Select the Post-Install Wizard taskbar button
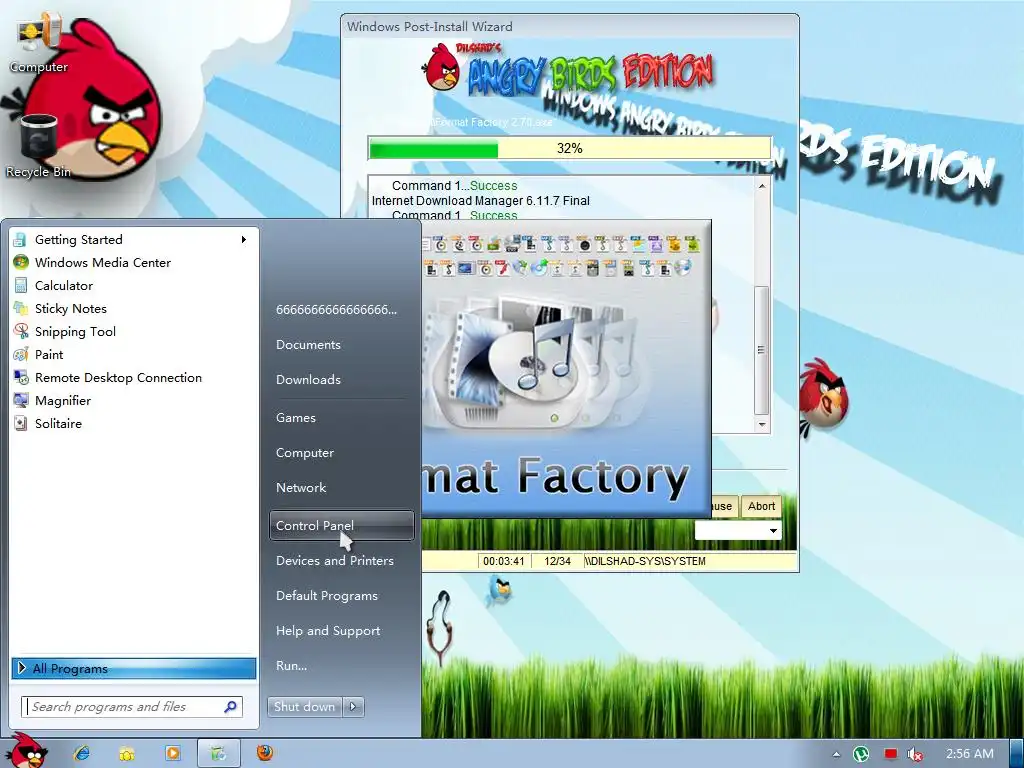Image resolution: width=1024 pixels, height=768 pixels. tap(218, 753)
